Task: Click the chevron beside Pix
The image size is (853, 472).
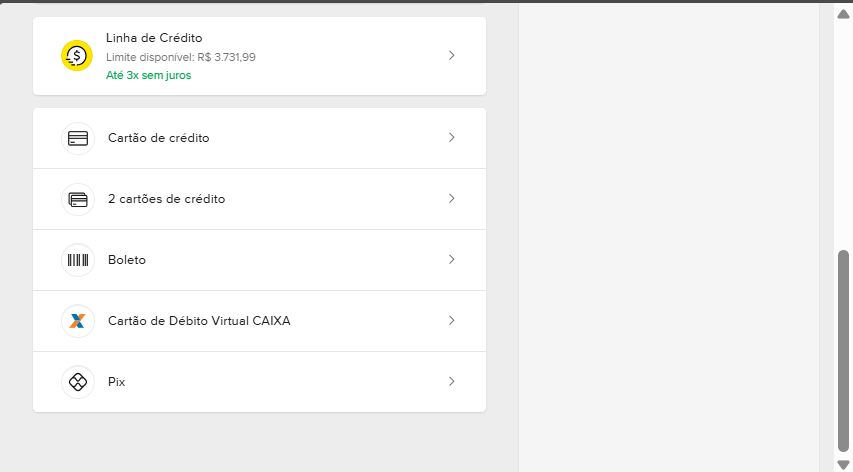Action: pyautogui.click(x=452, y=382)
